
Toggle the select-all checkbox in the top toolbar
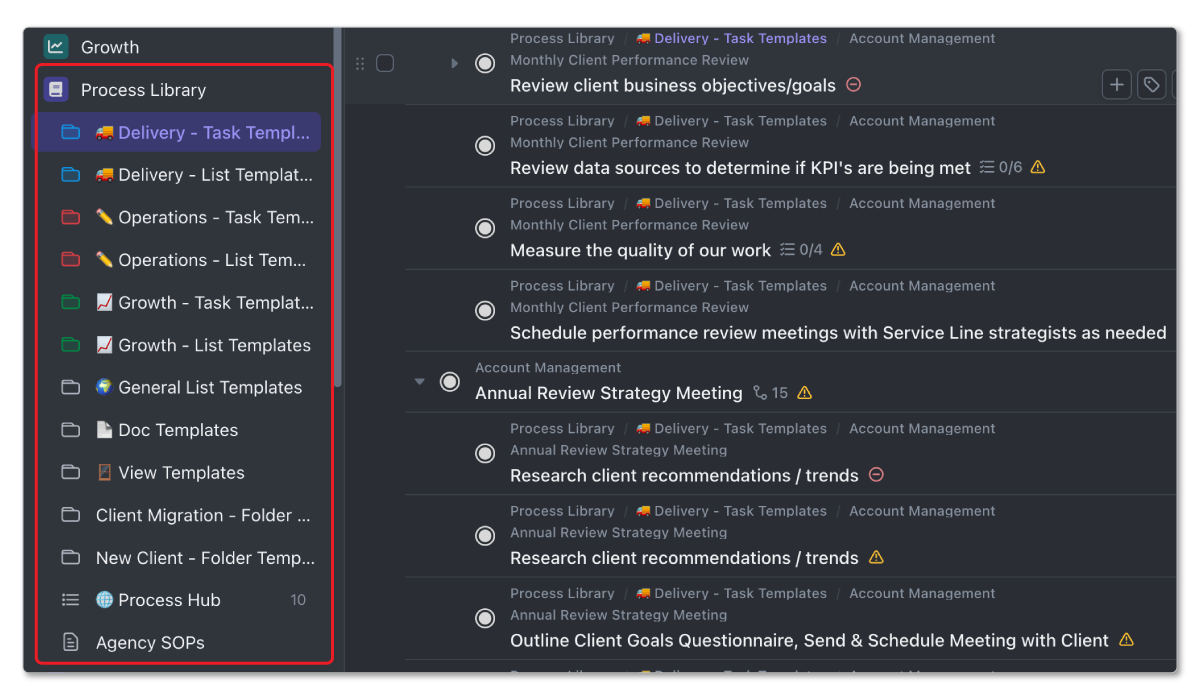tap(385, 62)
